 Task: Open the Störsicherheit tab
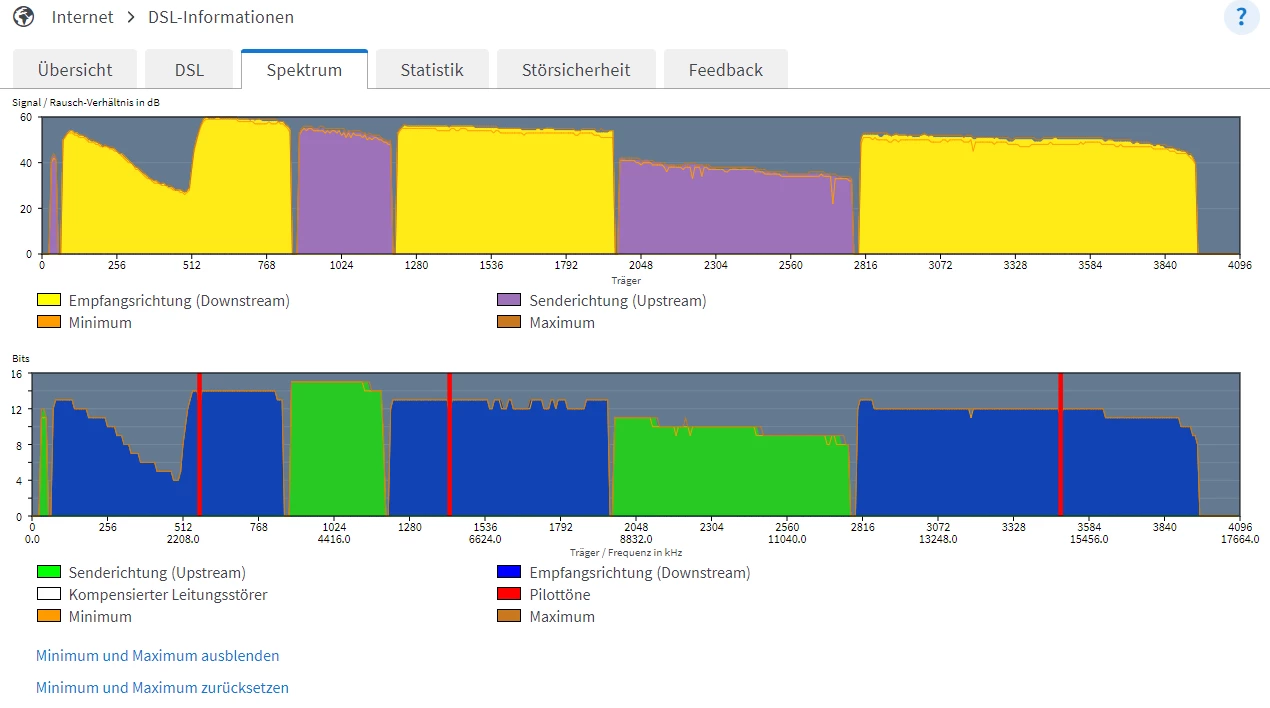pos(576,70)
